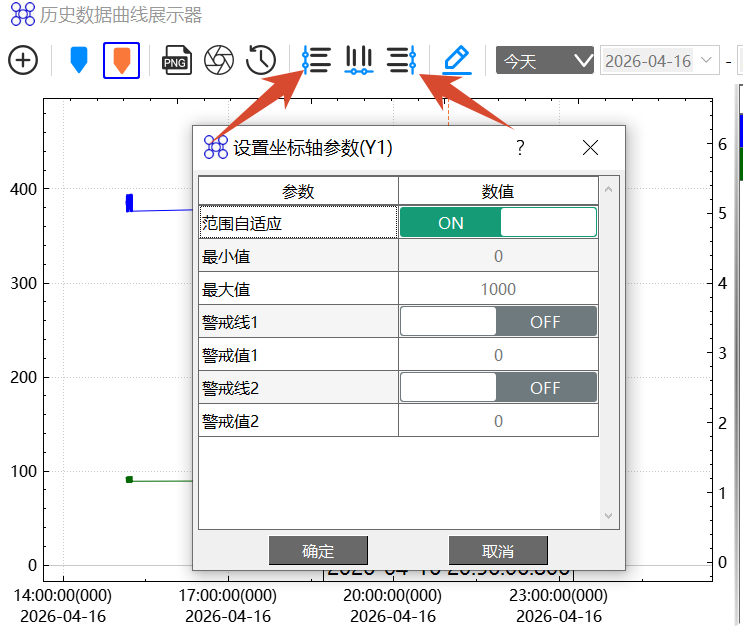Image resolution: width=743 pixels, height=627 pixels.
Task: Click the 14:00:00(000) time axis label
Action: coord(63,595)
